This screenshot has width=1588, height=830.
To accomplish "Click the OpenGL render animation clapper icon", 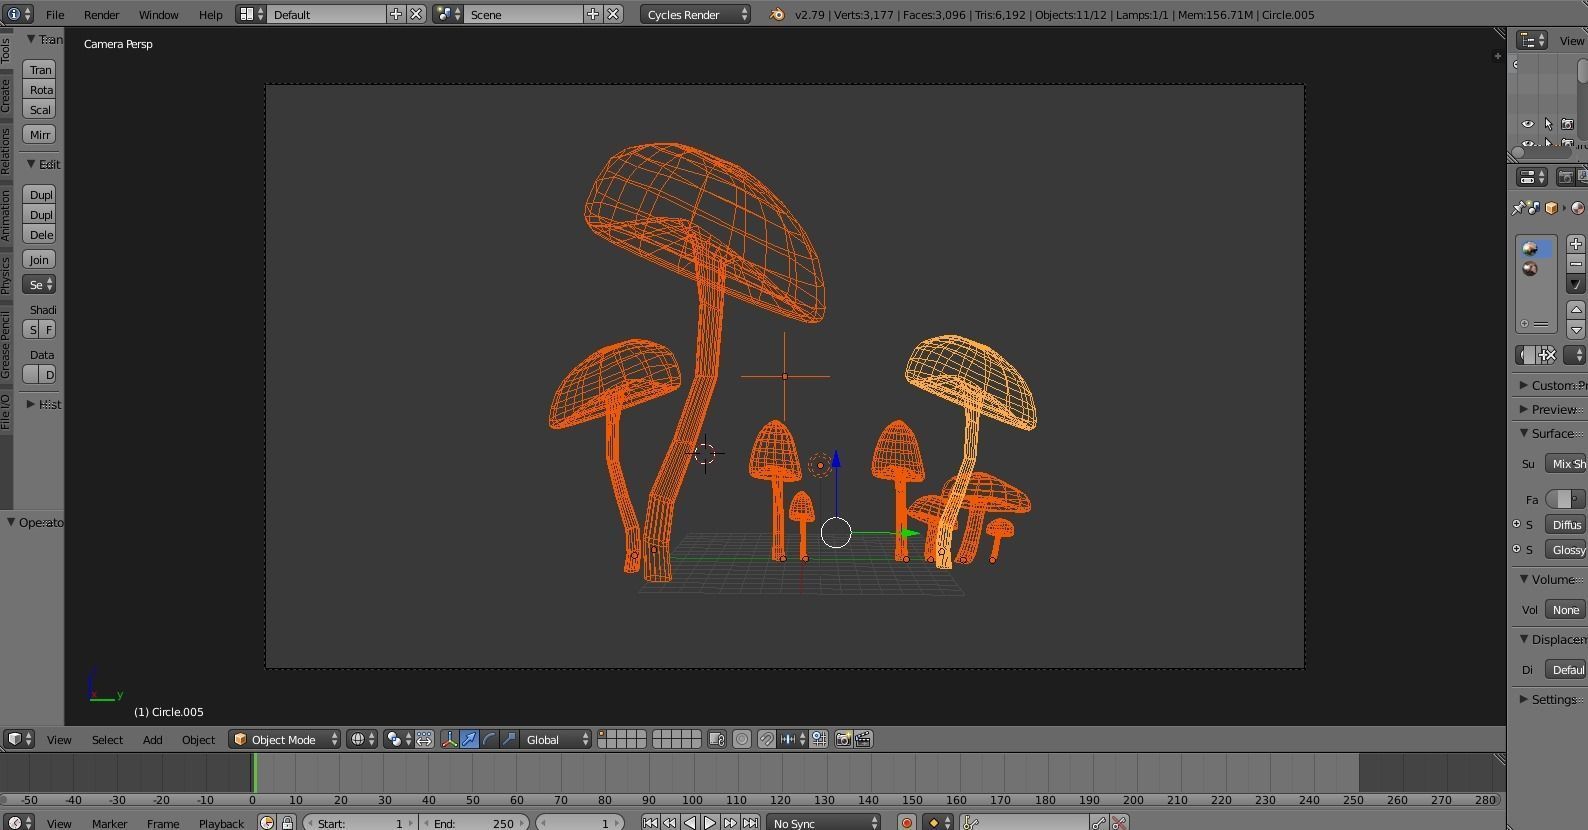I will coord(863,740).
